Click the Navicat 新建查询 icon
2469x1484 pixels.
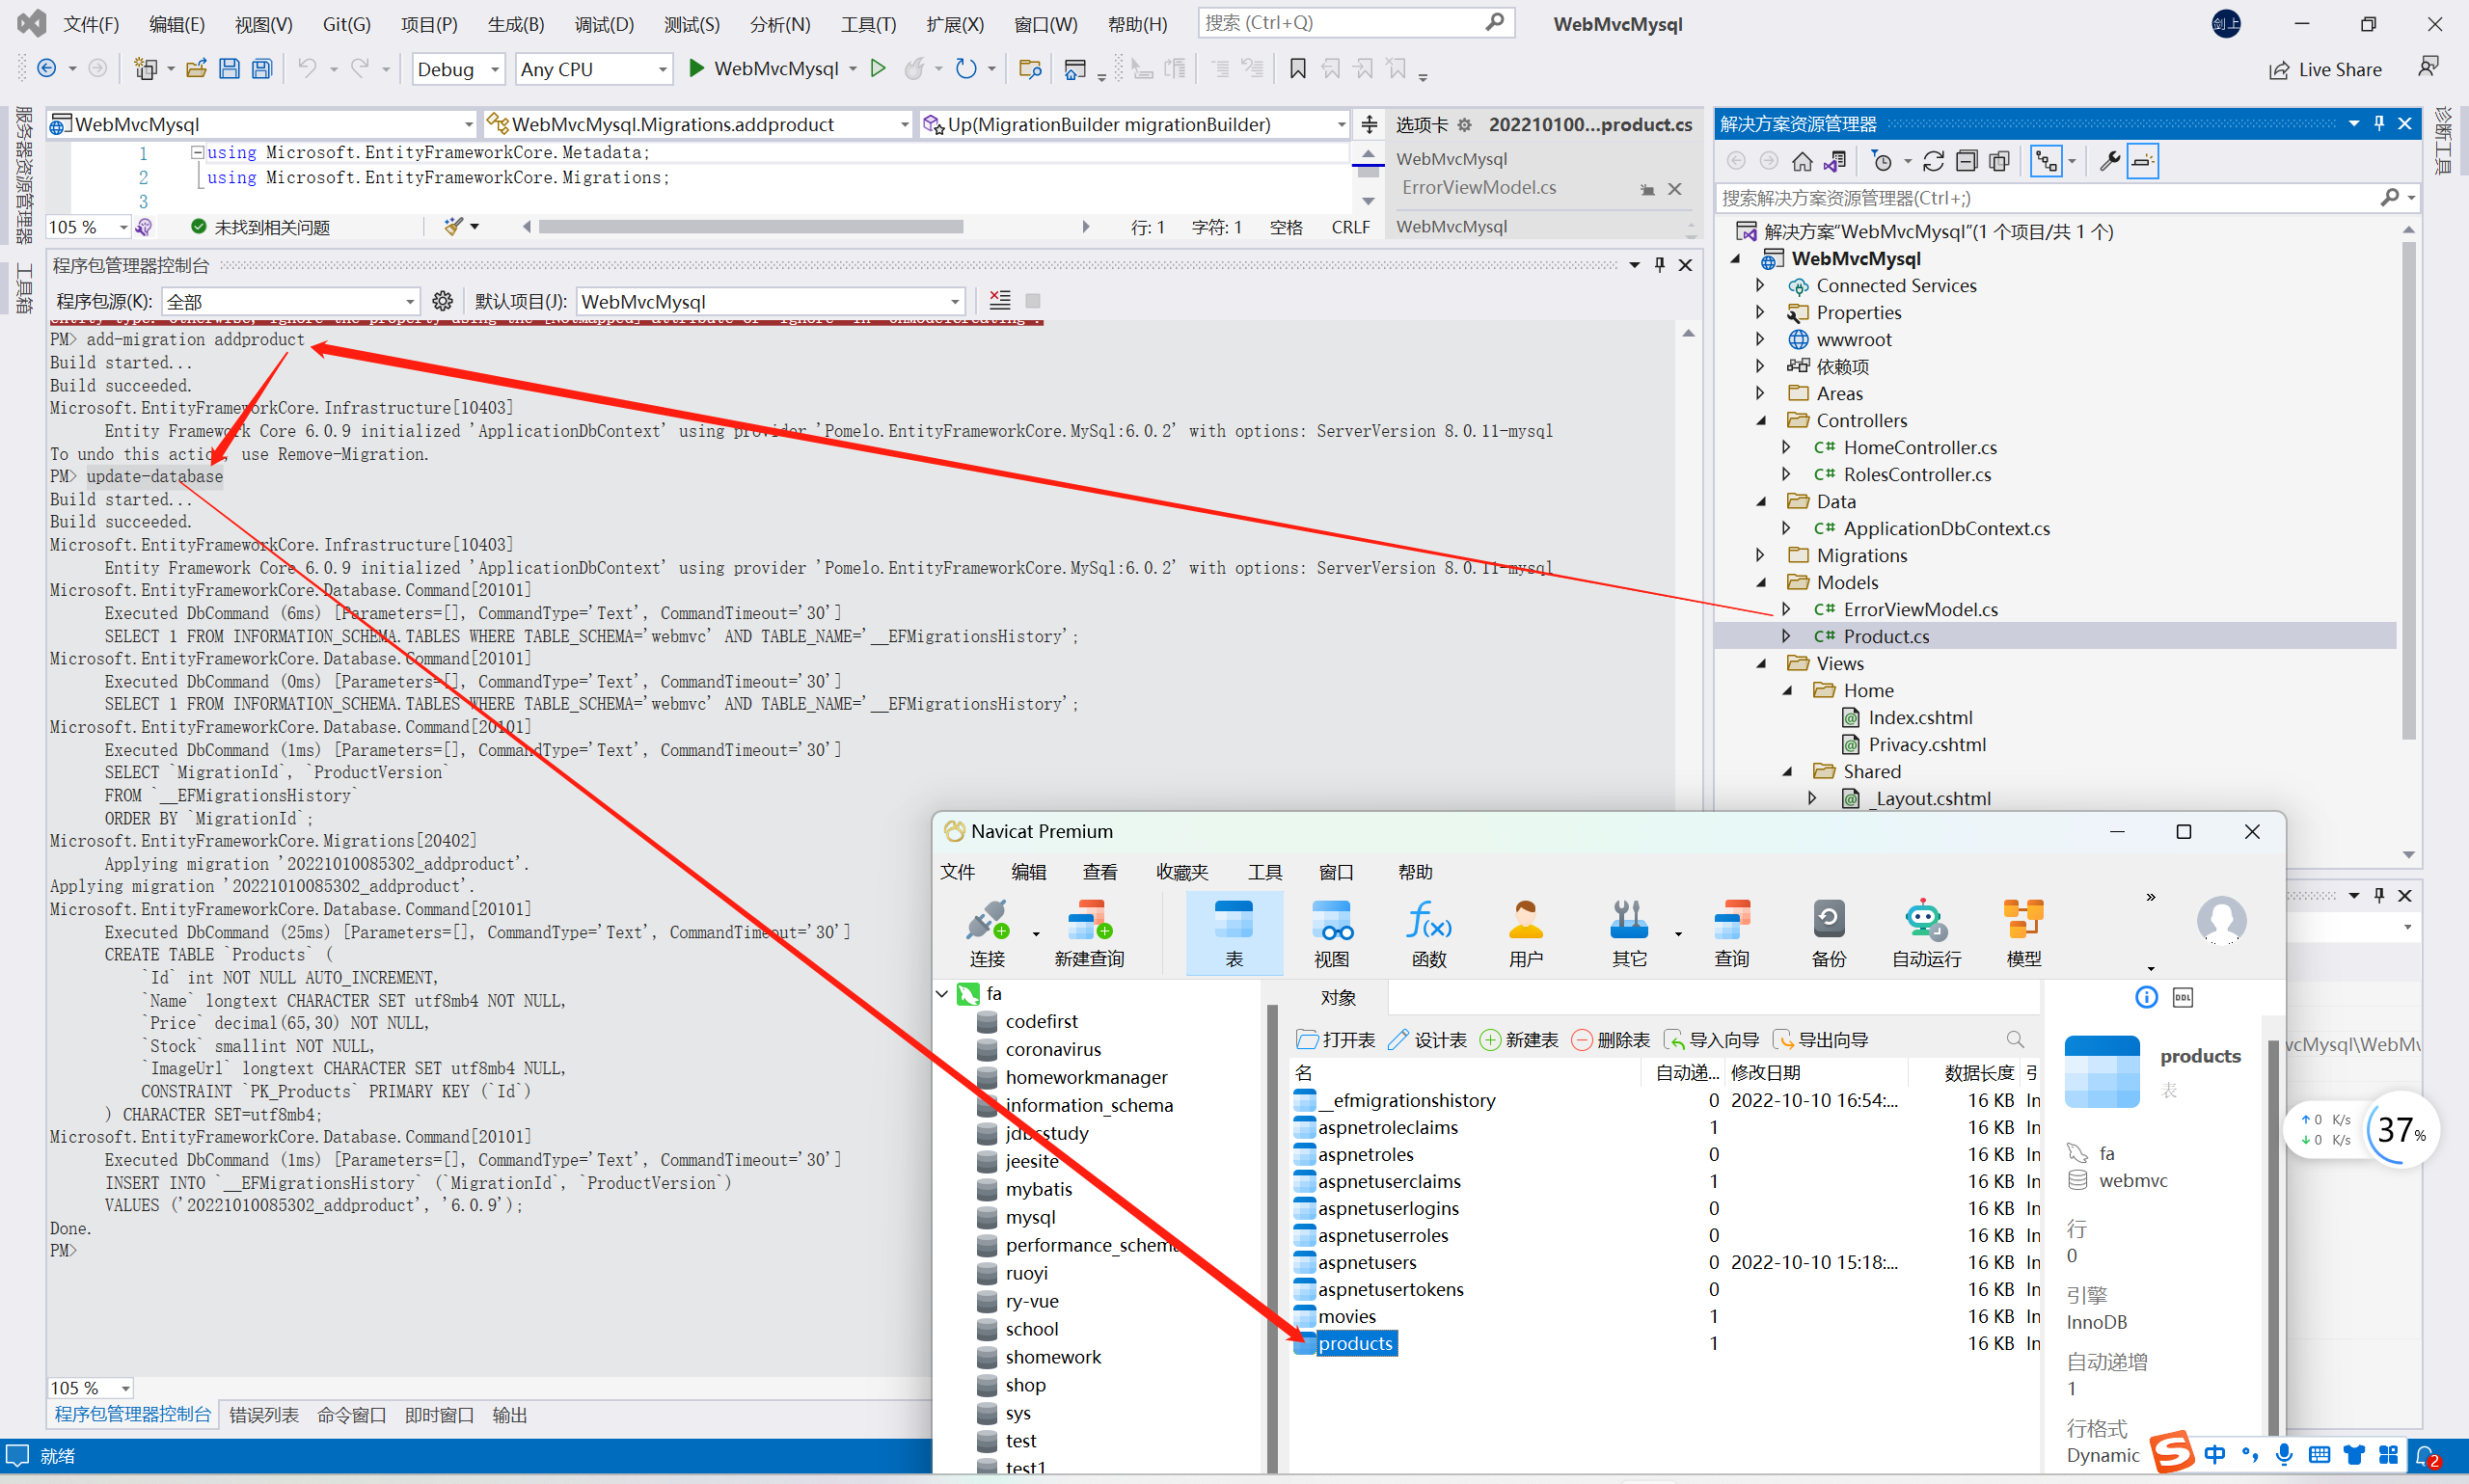1088,920
